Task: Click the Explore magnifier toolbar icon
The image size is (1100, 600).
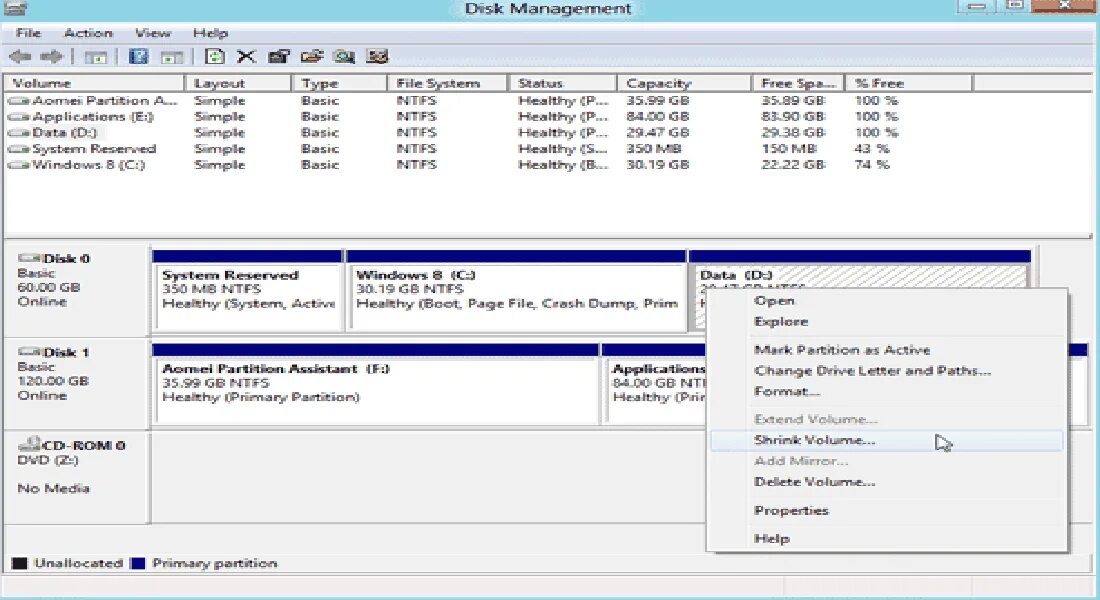Action: point(344,57)
